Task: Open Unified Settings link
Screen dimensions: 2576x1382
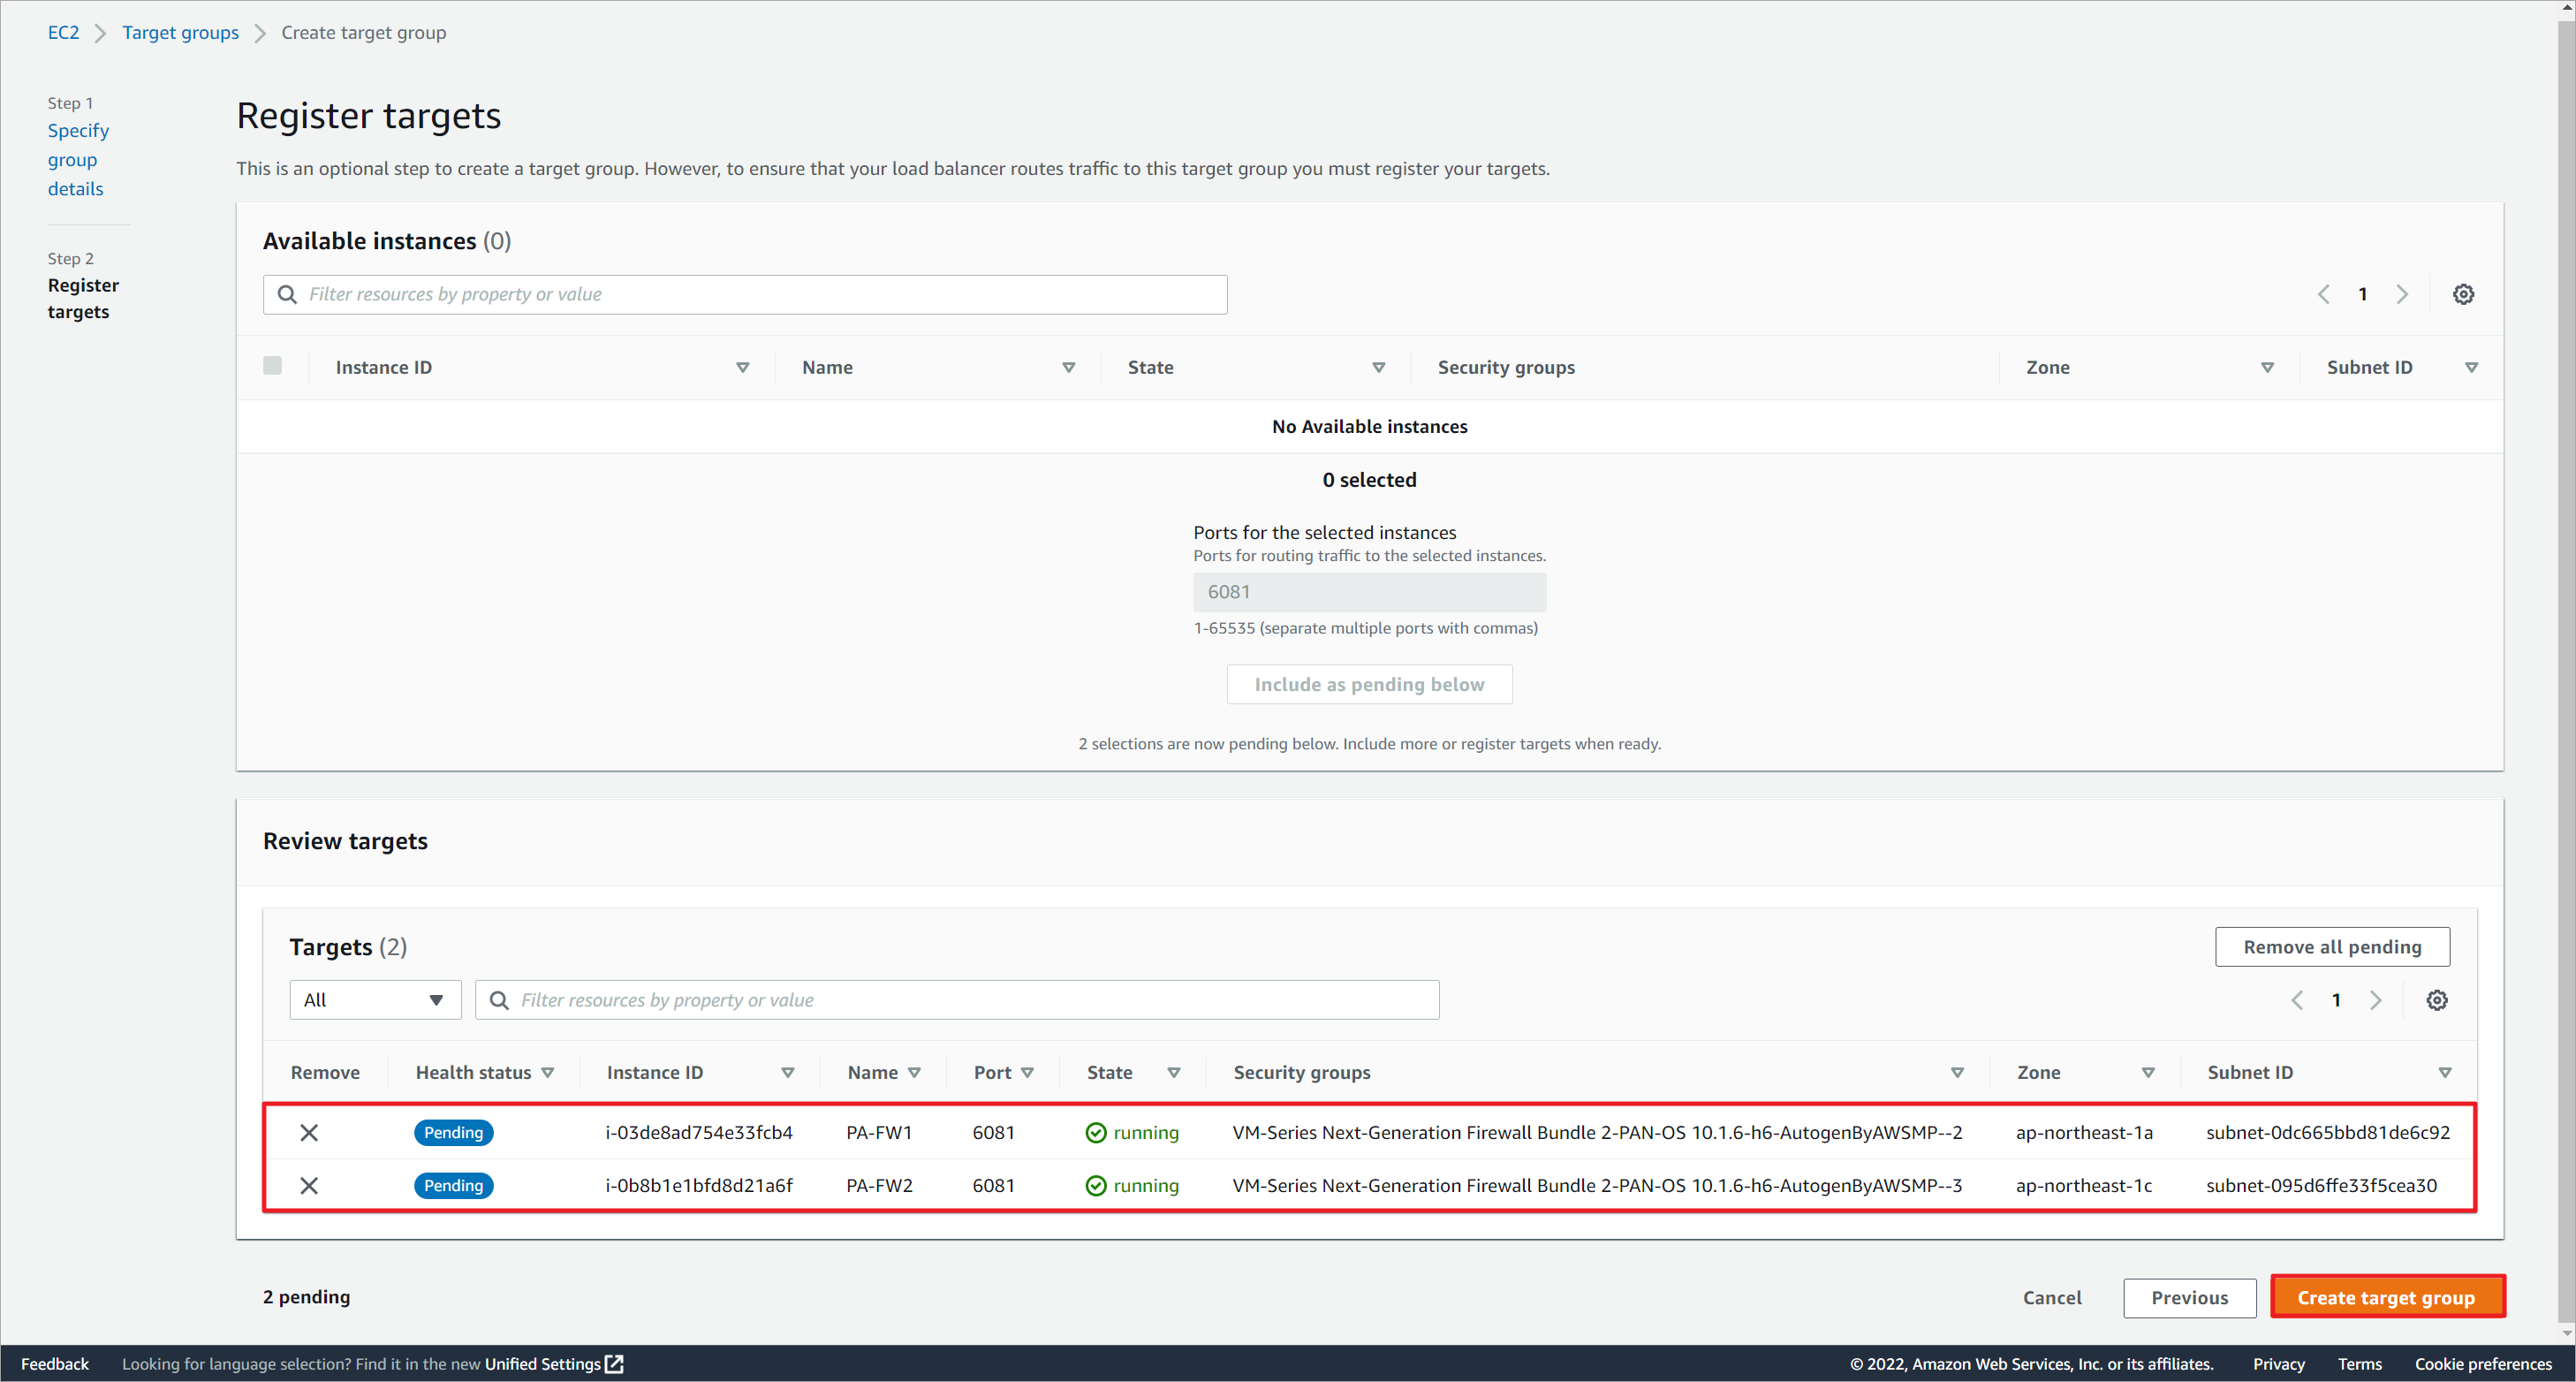Action: tap(543, 1364)
